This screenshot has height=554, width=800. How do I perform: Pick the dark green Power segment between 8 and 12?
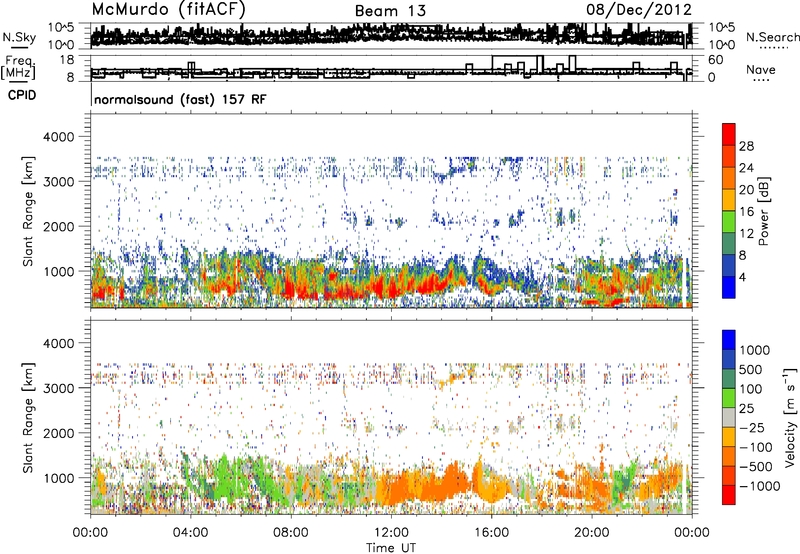tap(729, 244)
